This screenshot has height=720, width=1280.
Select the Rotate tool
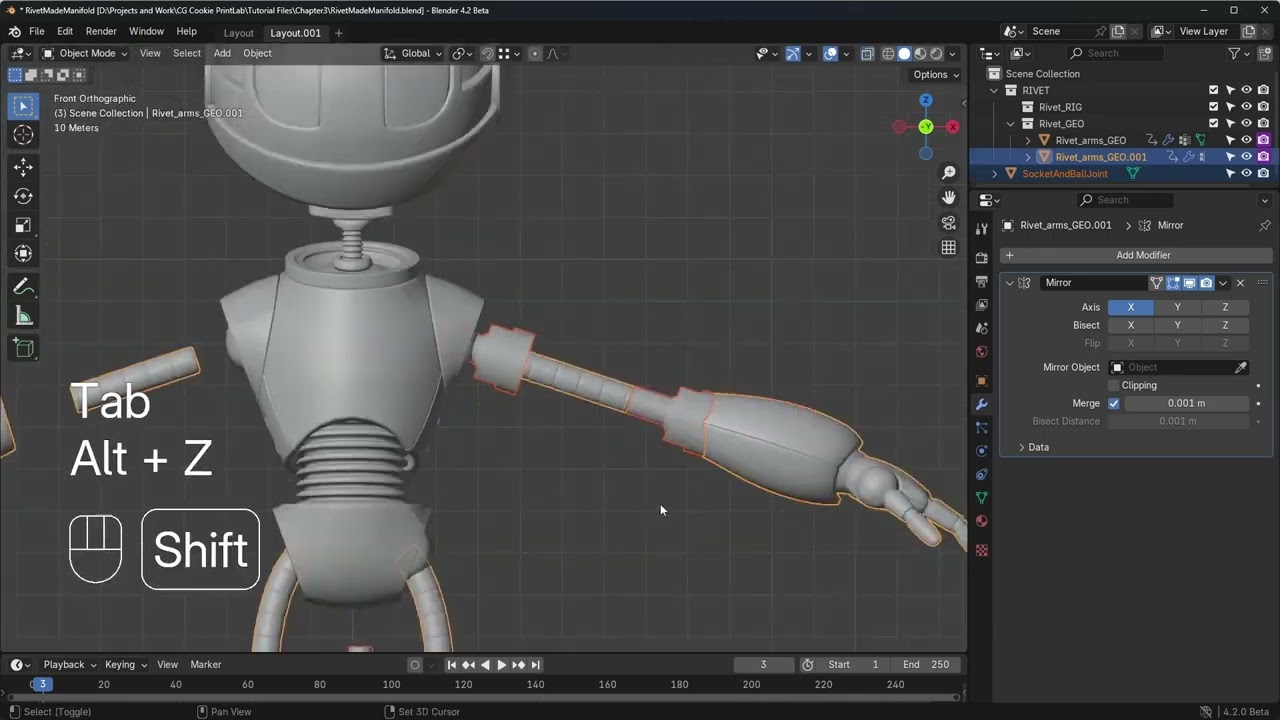click(x=24, y=196)
